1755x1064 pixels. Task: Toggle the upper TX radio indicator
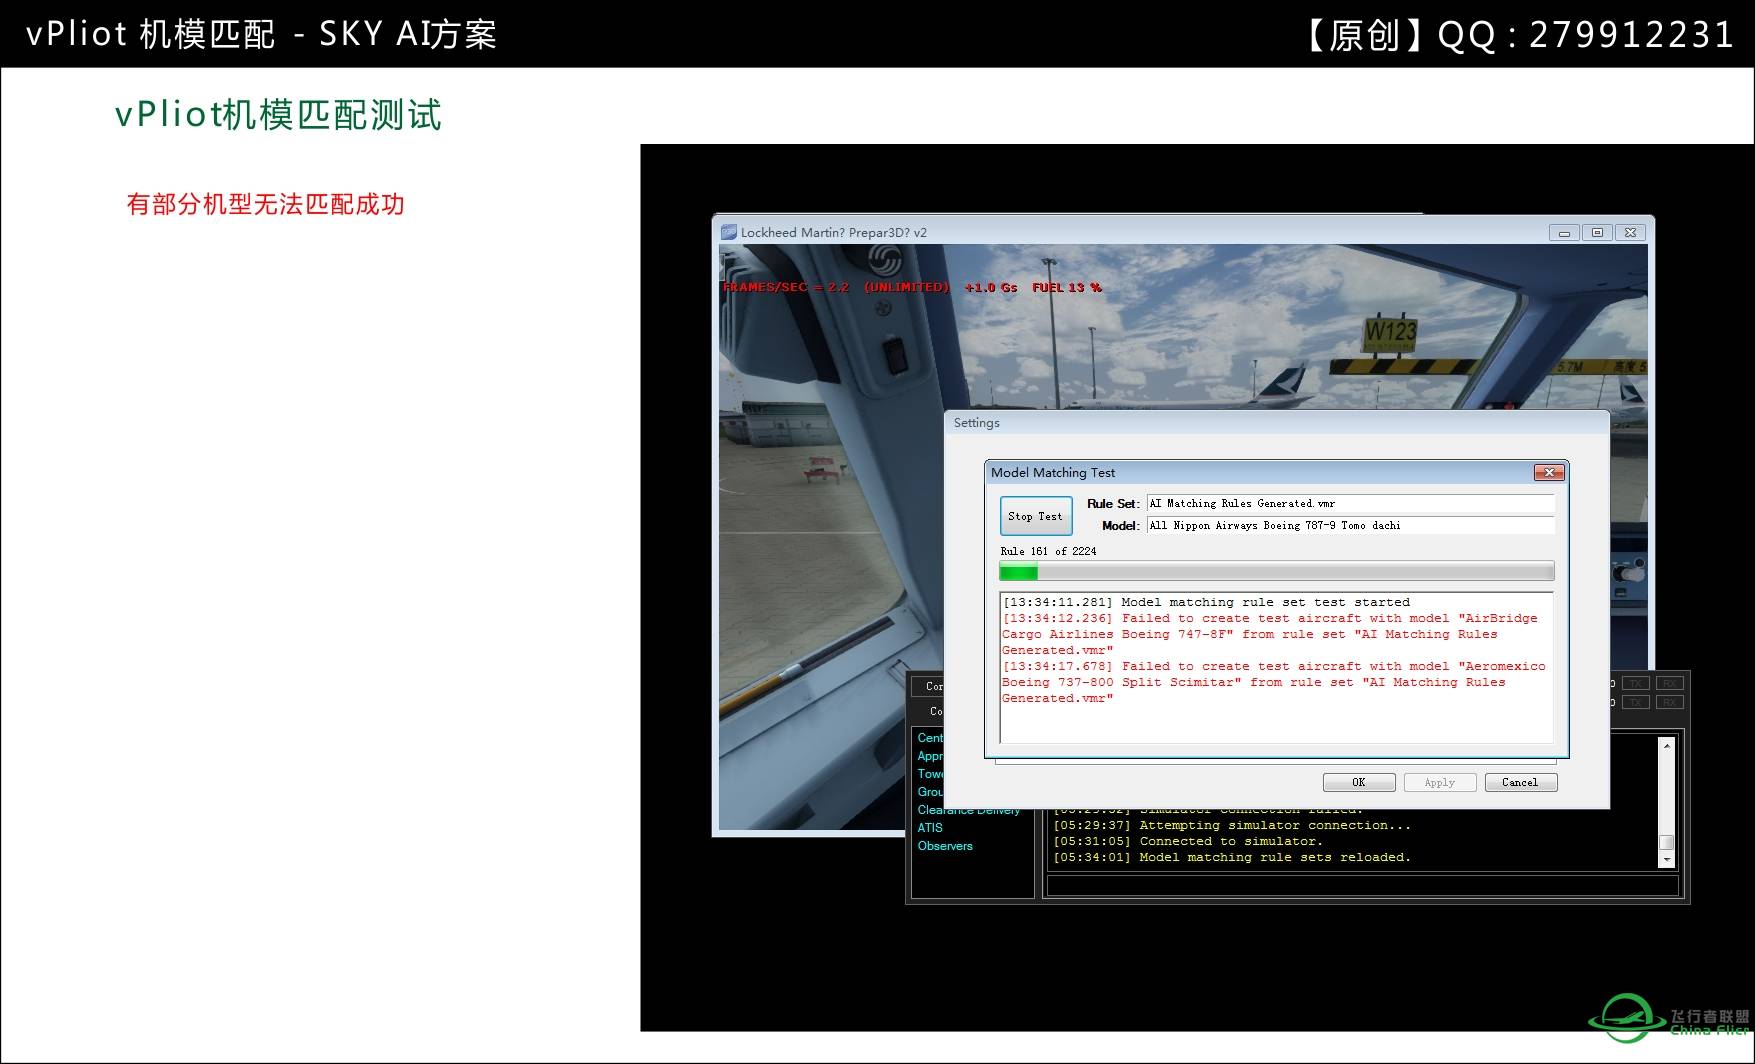point(1636,683)
